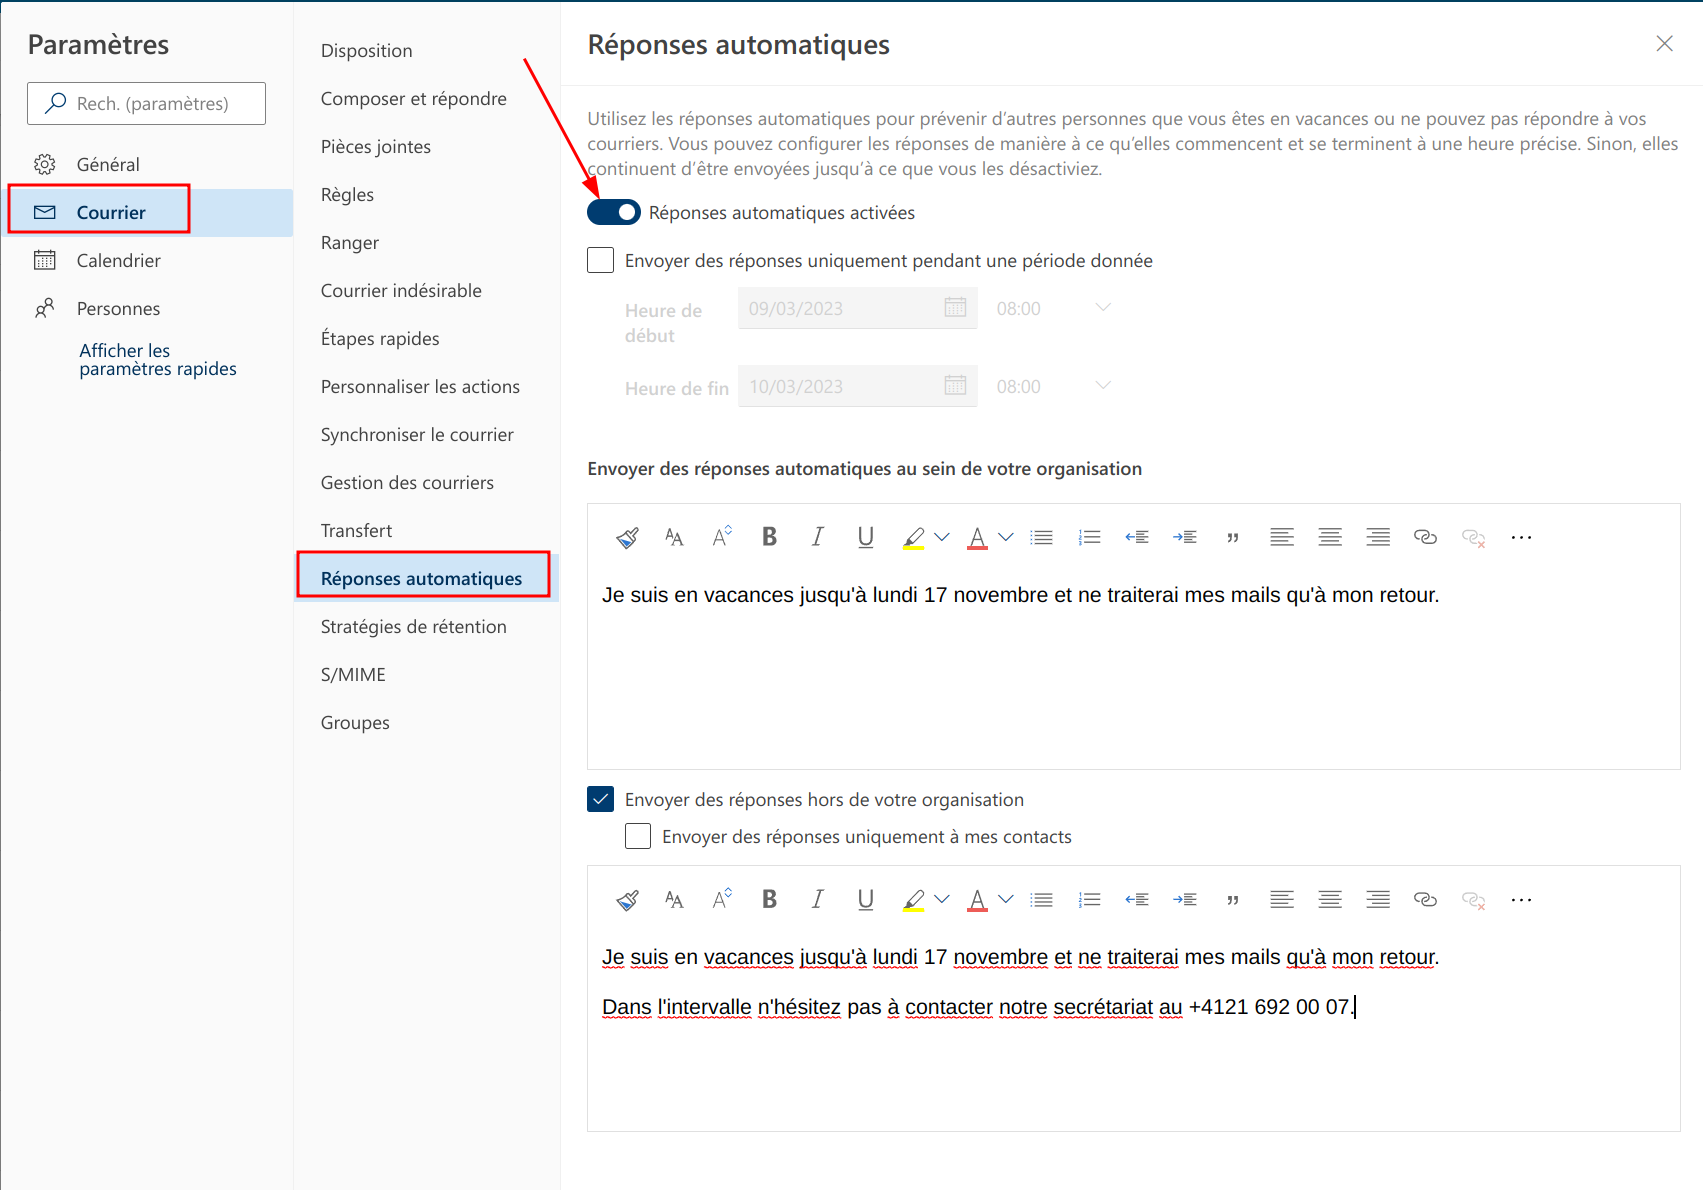Uncheck Envoyer des réponses hors de votre organisation
This screenshot has width=1703, height=1190.
pos(601,799)
